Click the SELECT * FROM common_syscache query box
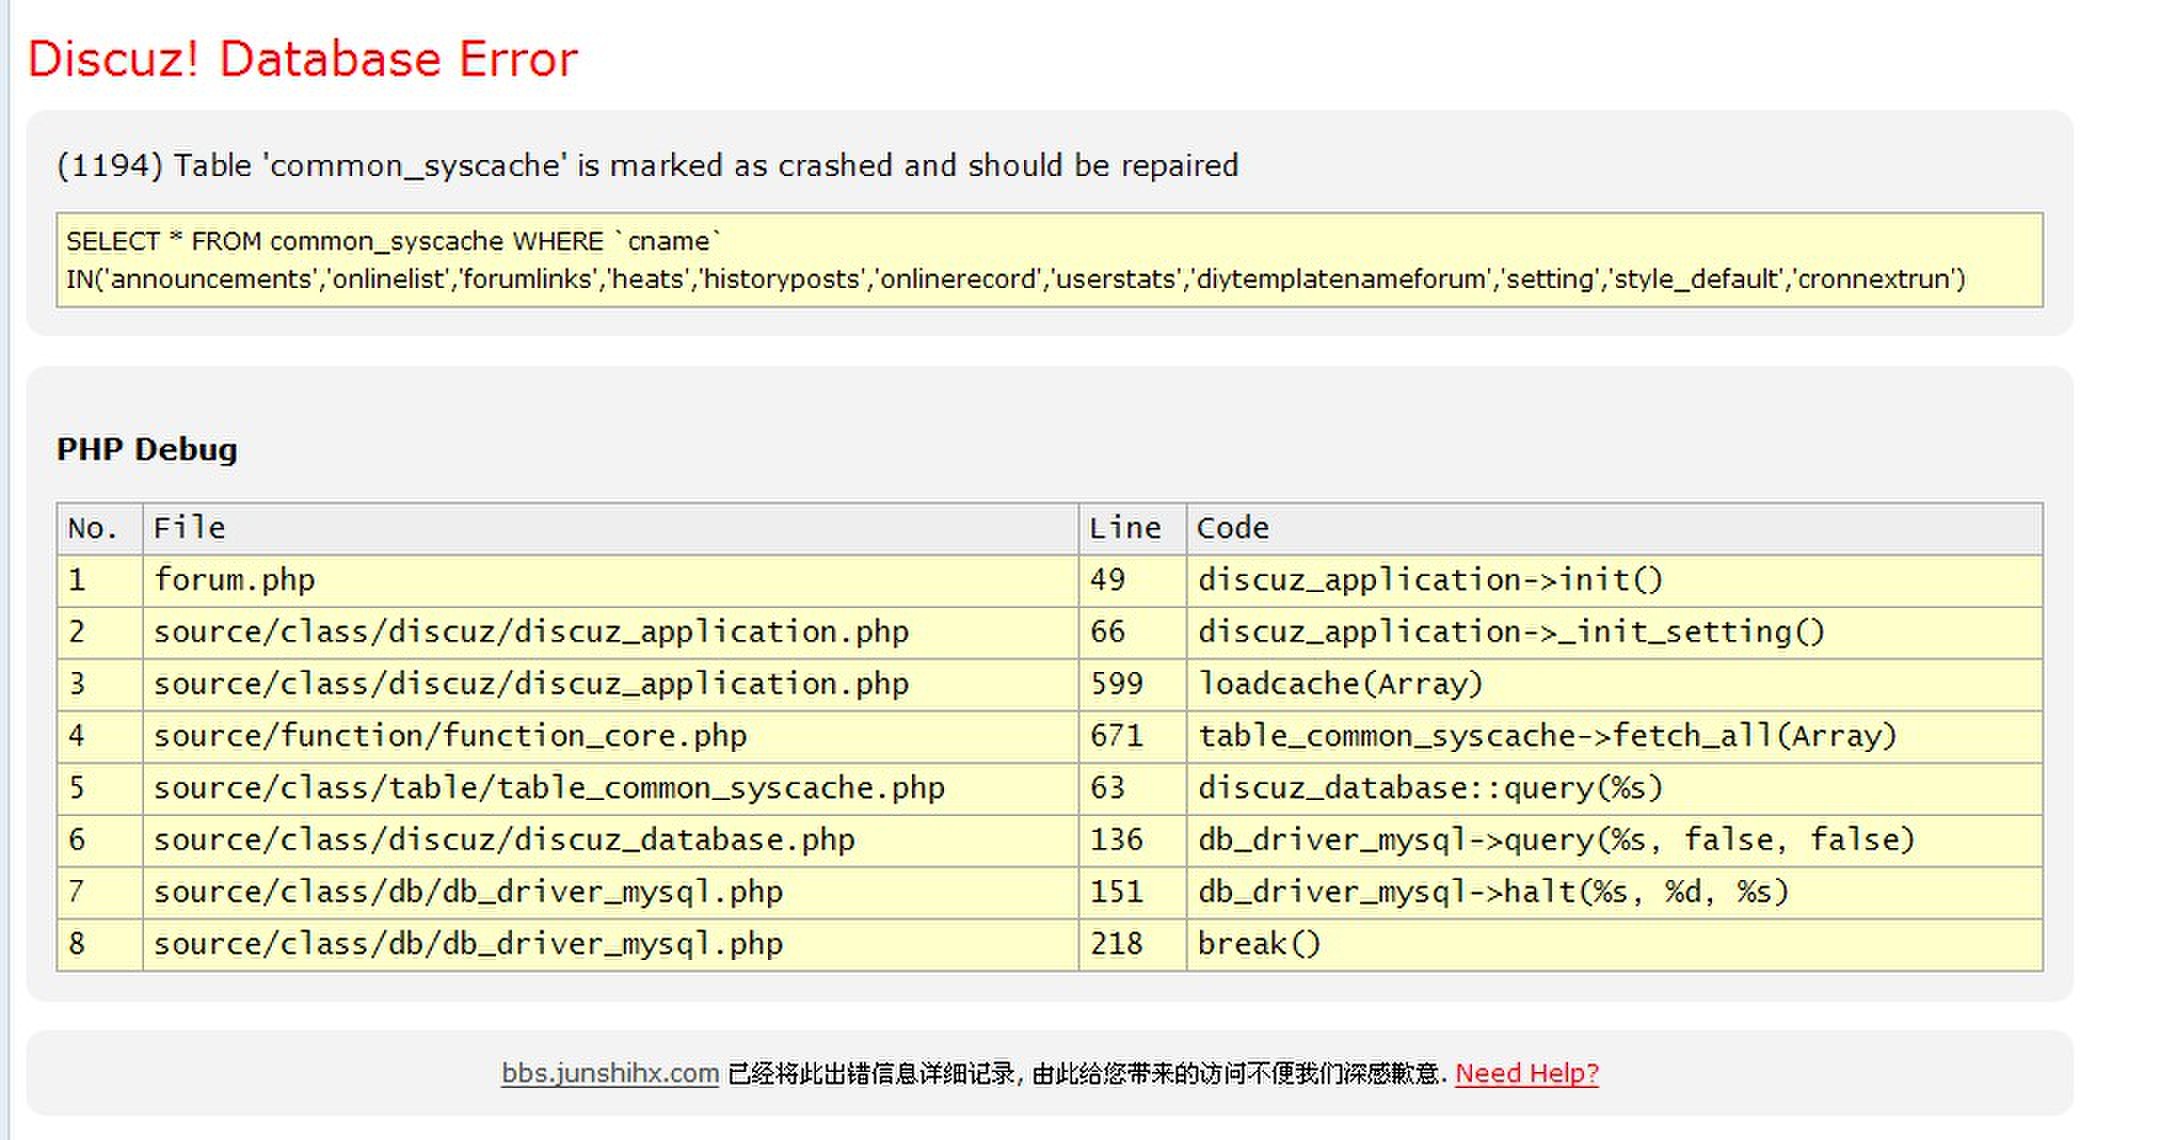Viewport: 2174px width, 1140px height. [1049, 260]
